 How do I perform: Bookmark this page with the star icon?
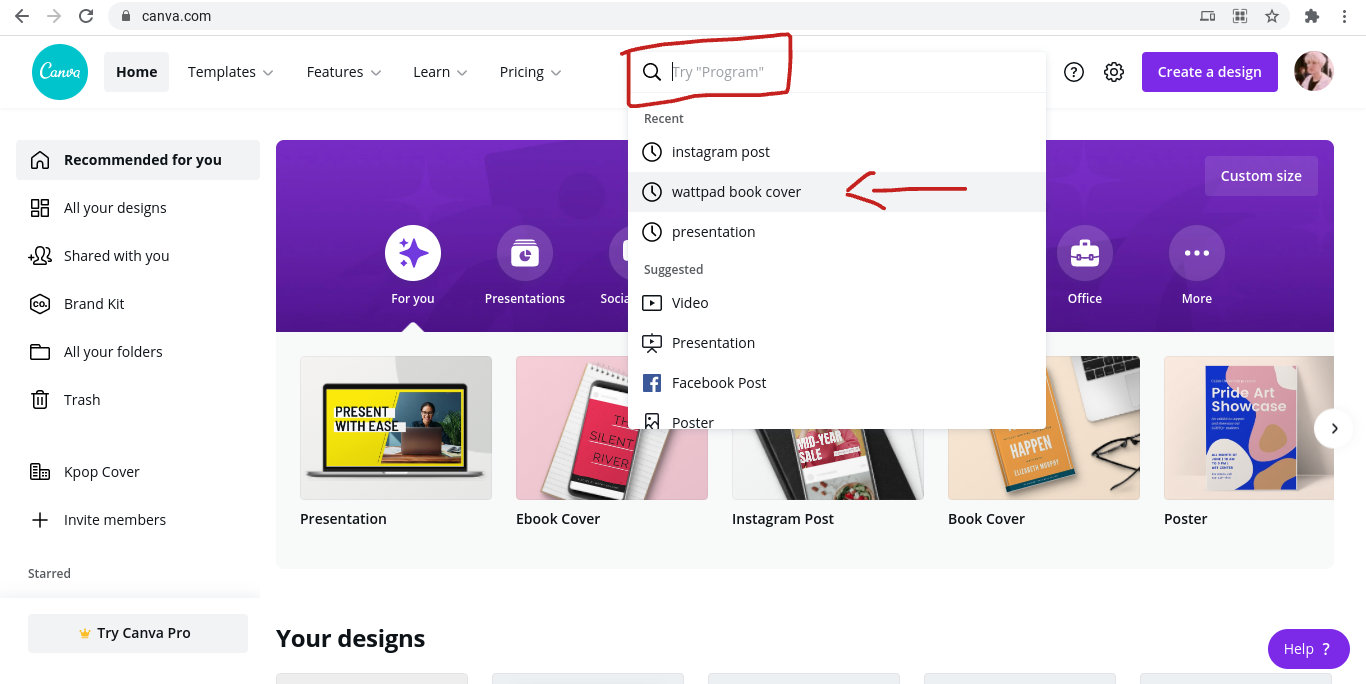[x=1272, y=16]
